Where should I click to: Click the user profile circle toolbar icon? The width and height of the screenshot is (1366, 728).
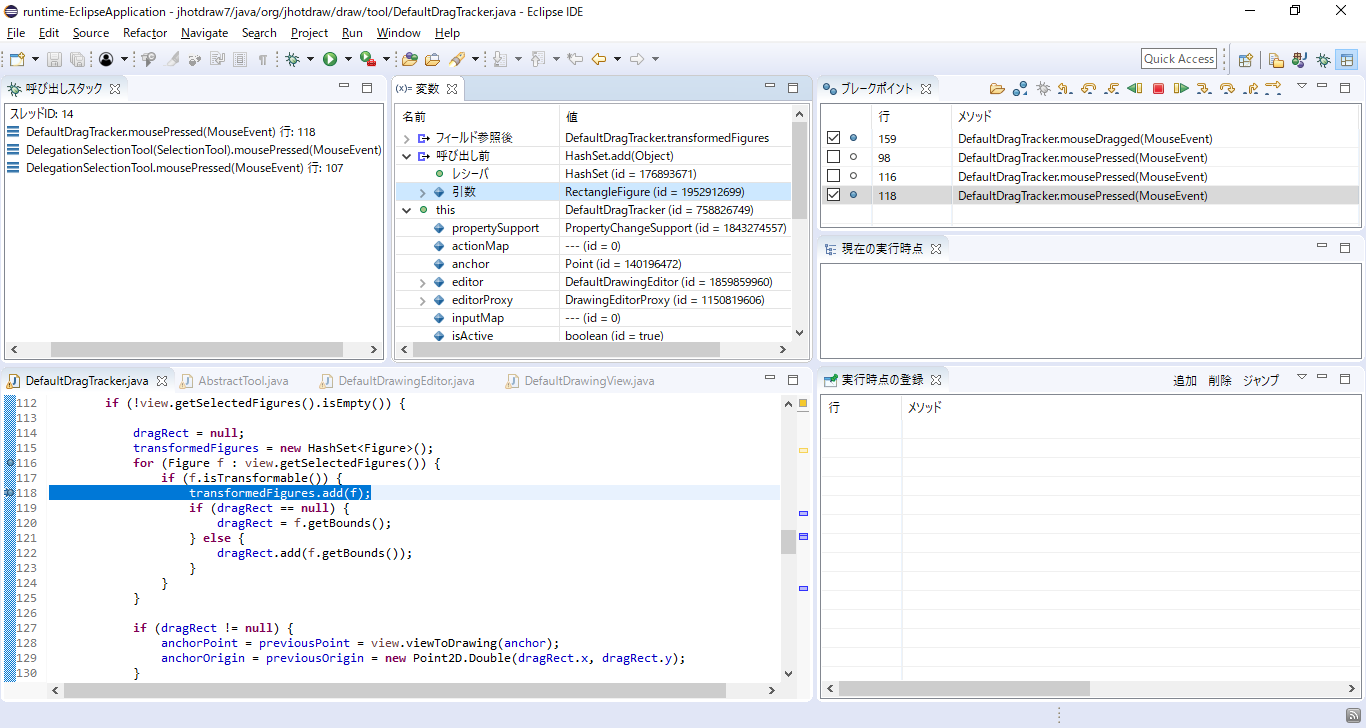tap(106, 59)
